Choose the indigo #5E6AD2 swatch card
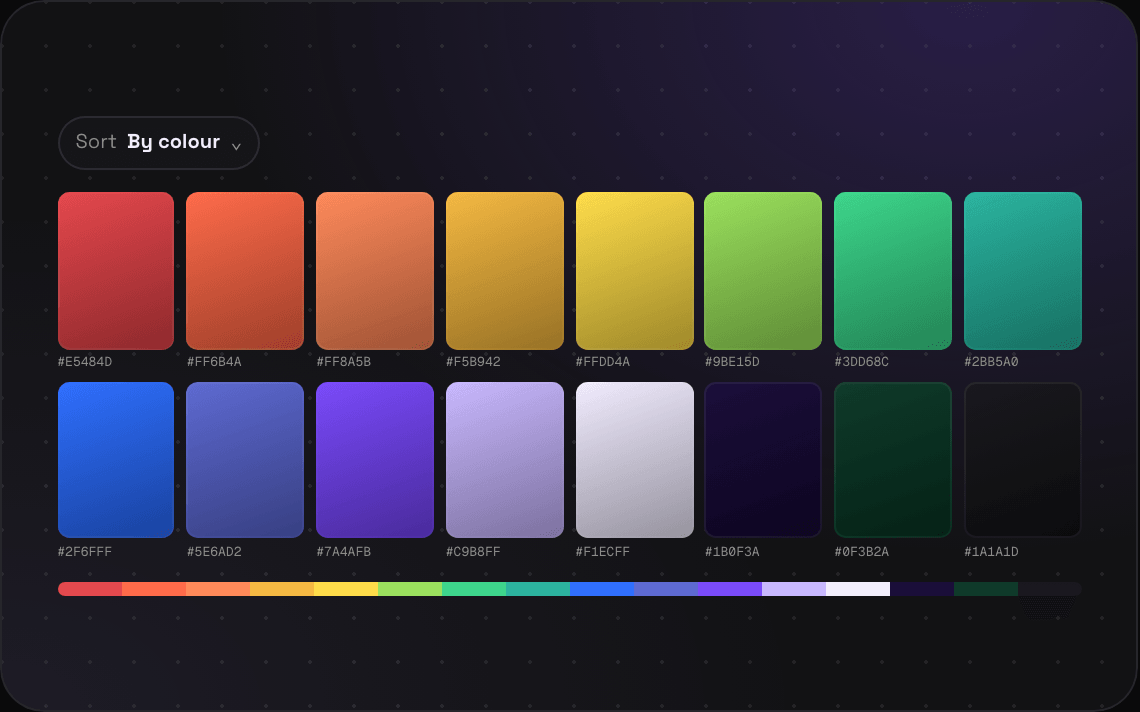 click(245, 460)
